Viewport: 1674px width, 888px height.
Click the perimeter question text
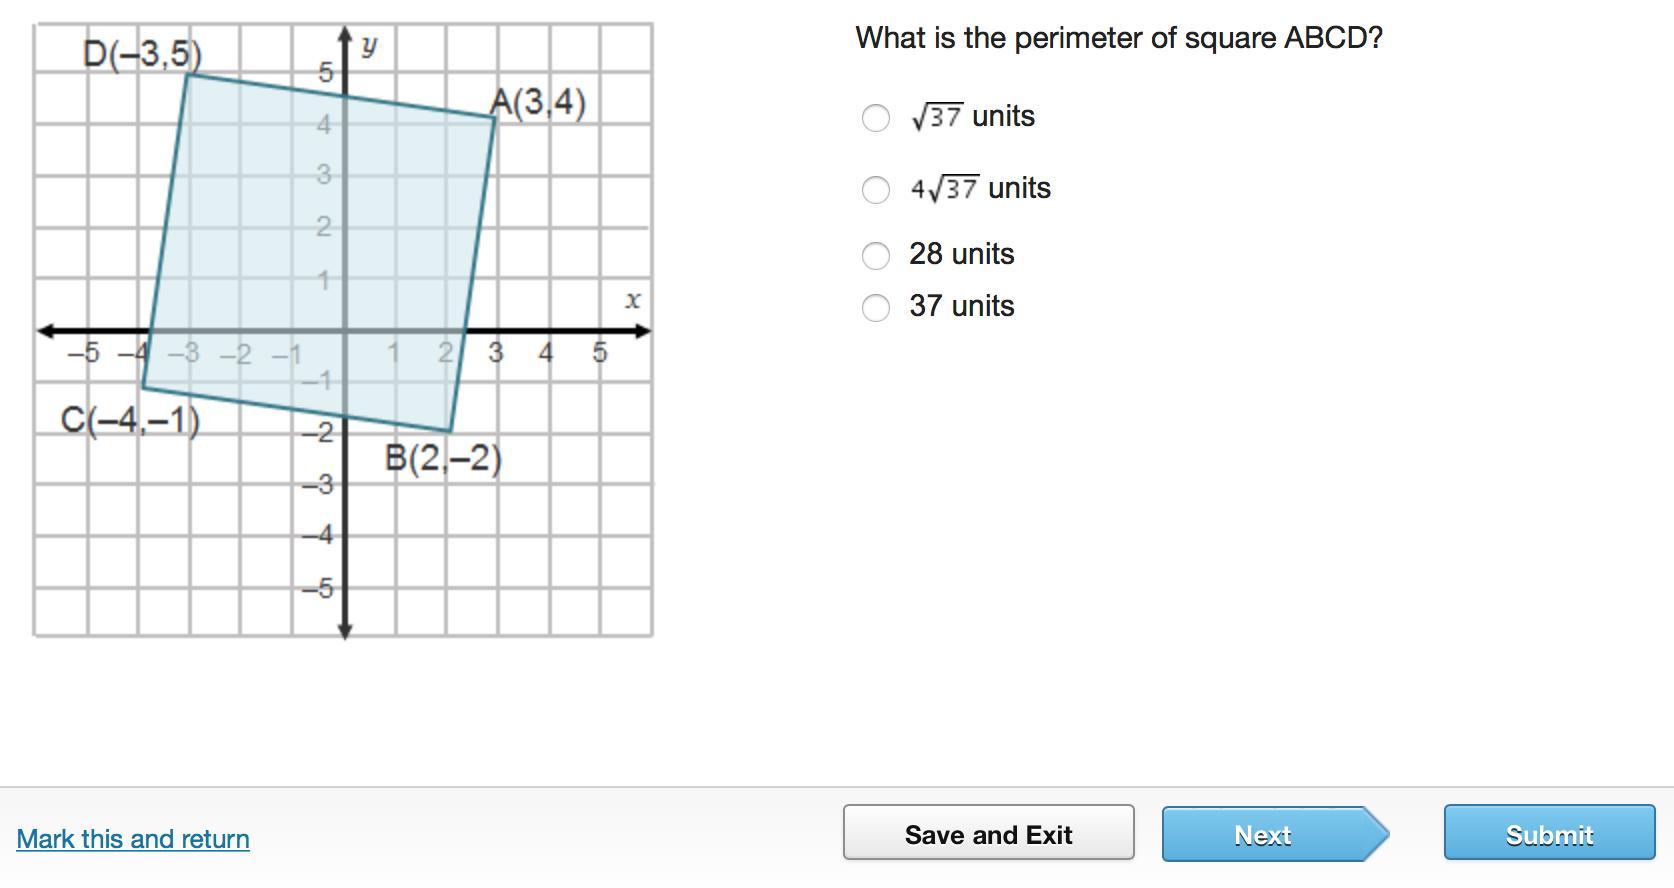tap(1118, 38)
